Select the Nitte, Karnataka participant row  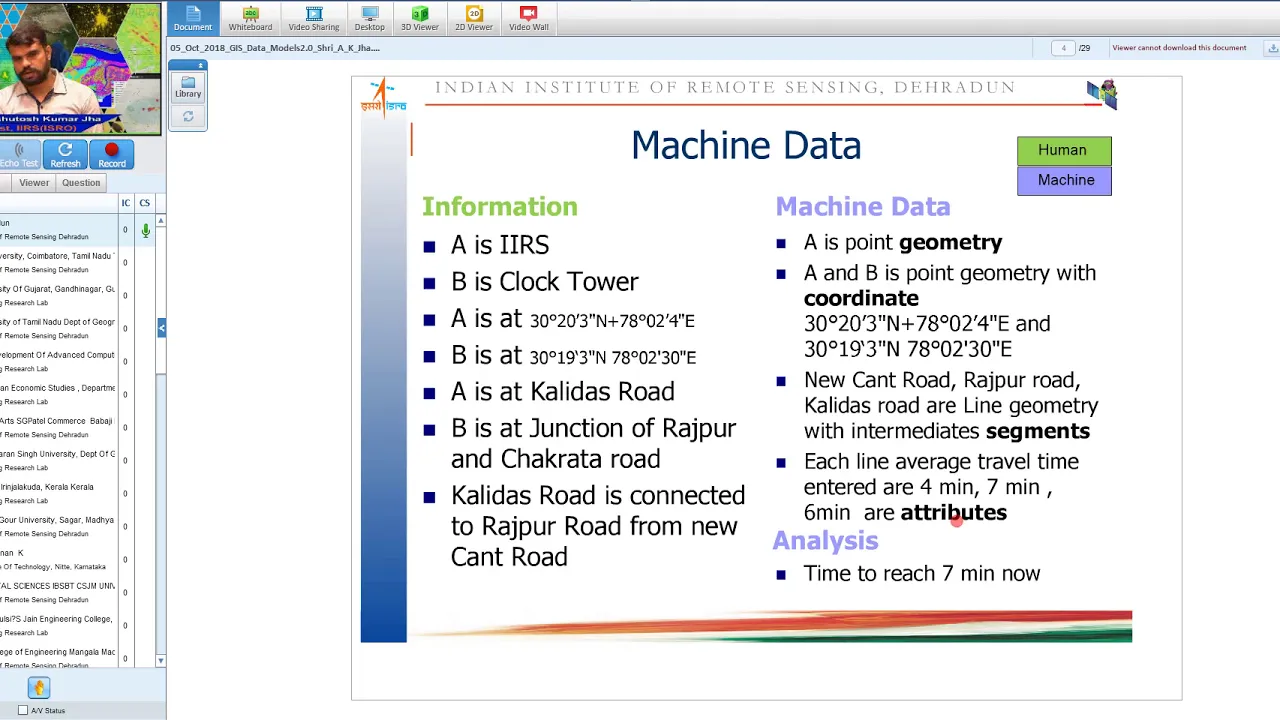coord(58,560)
